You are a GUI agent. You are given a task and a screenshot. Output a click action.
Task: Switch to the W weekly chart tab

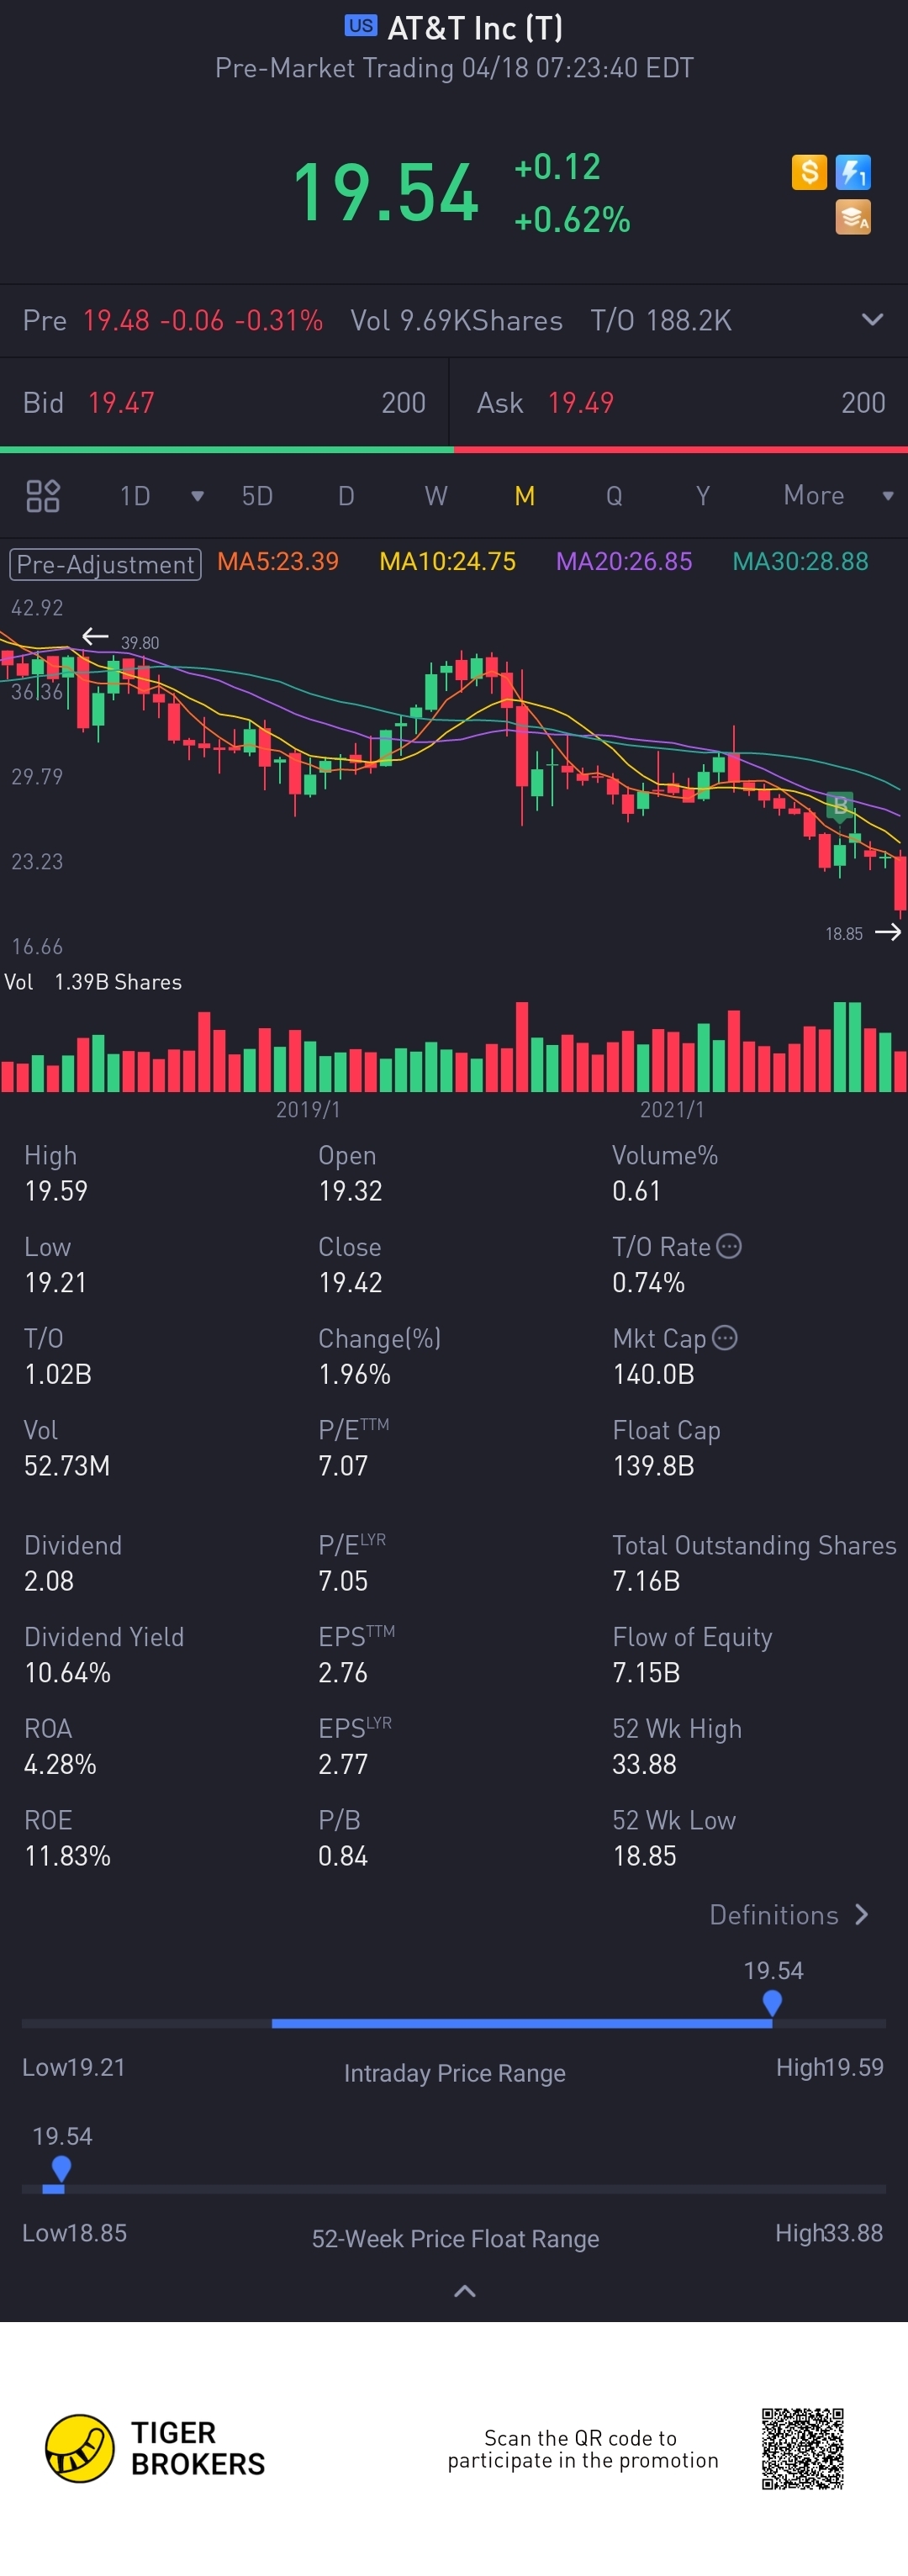point(435,496)
